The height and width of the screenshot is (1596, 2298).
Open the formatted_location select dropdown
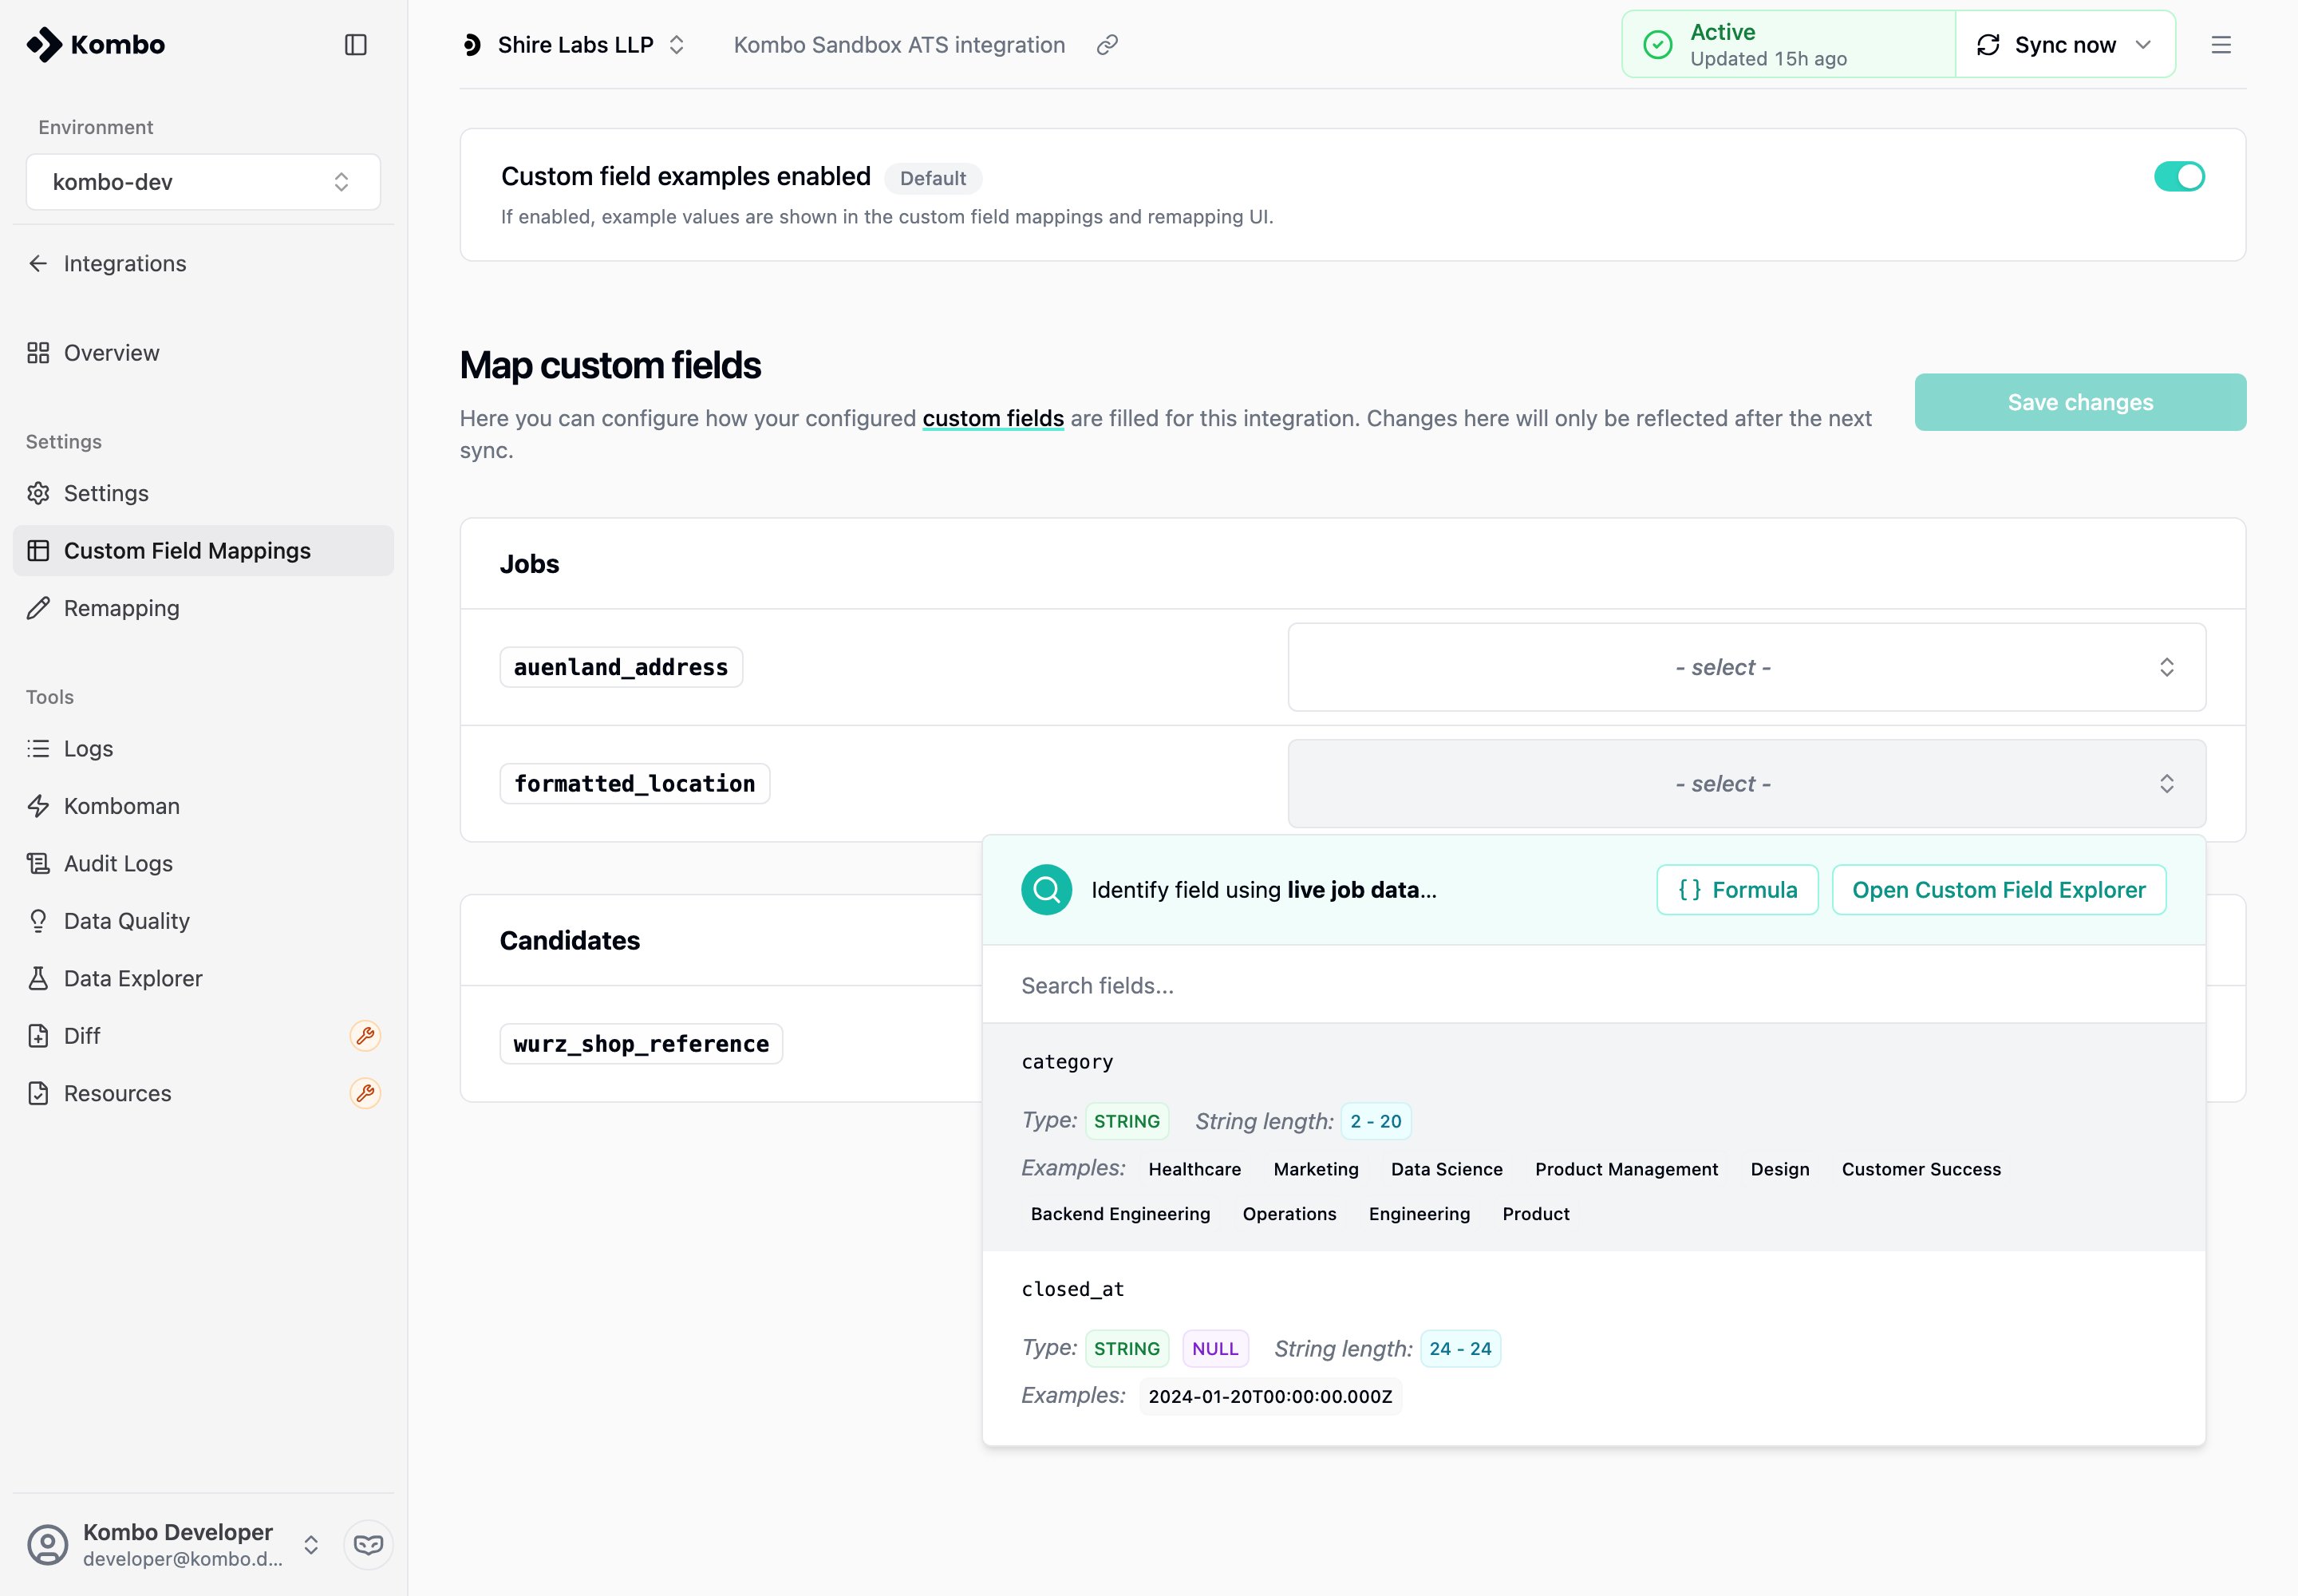click(x=1746, y=784)
